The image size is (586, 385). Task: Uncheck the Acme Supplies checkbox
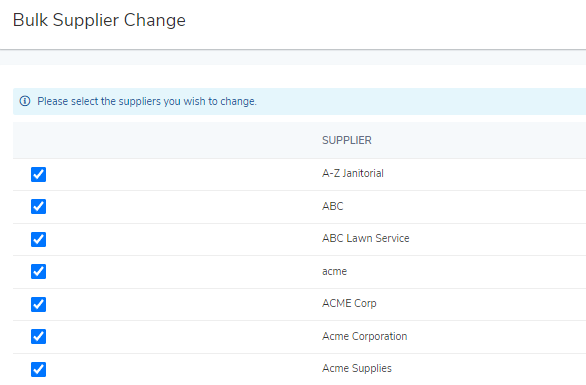[38, 369]
